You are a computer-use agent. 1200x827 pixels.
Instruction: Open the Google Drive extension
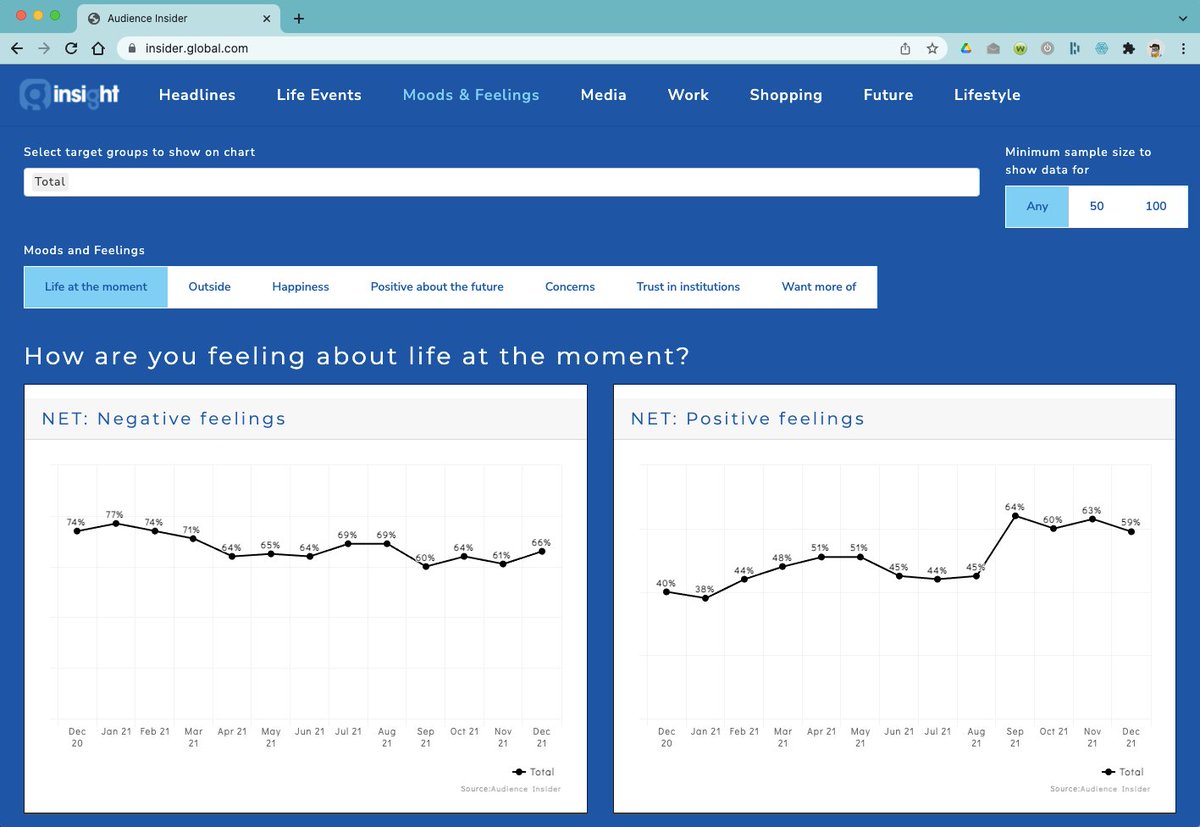[x=967, y=48]
